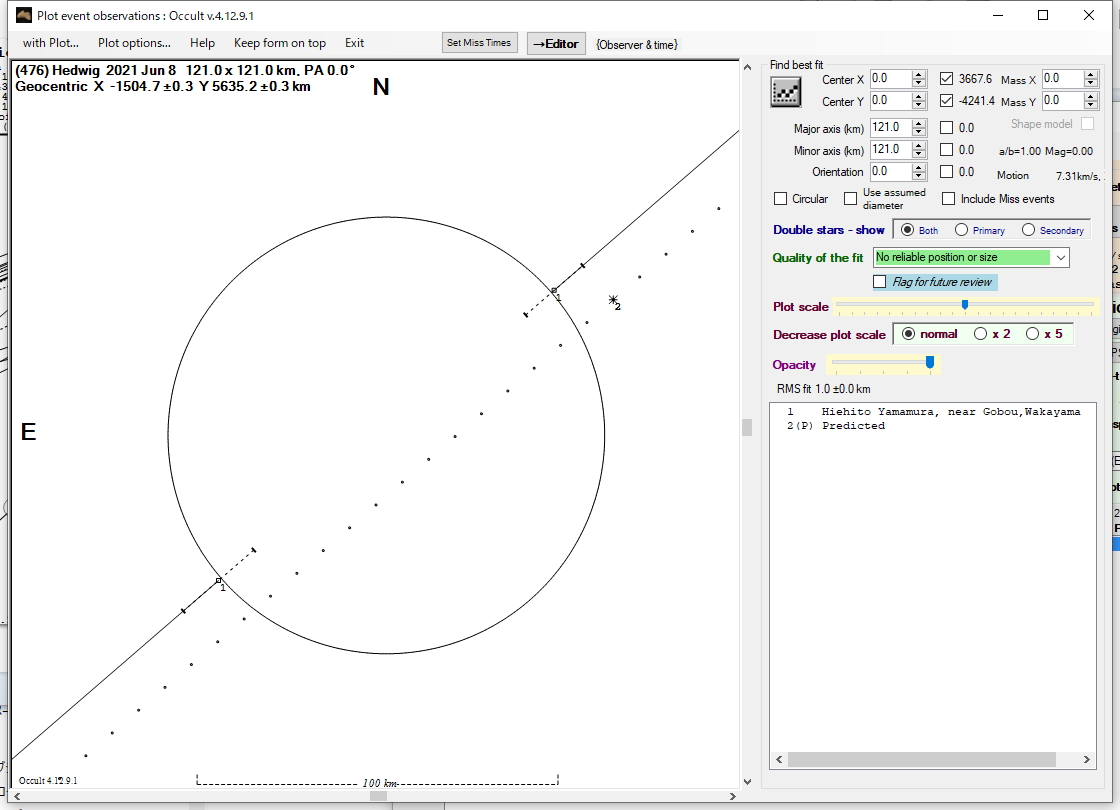Screen dimensions: 1120x810
Task: Open the with Plot... menu
Action: tap(50, 43)
